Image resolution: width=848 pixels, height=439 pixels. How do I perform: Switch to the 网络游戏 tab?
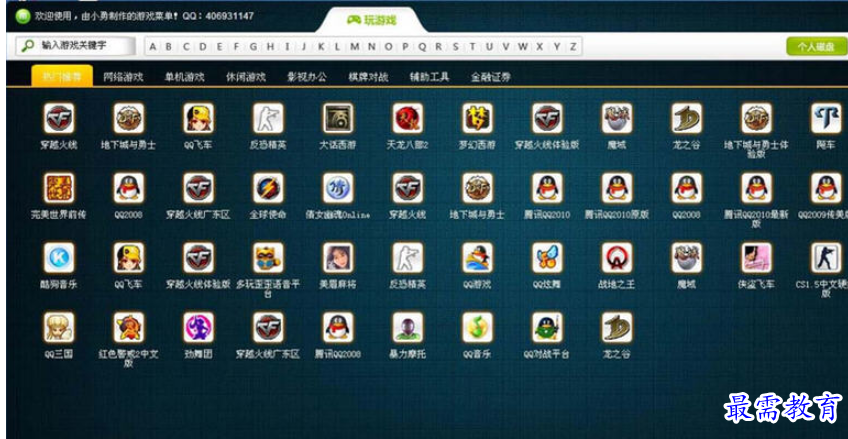coord(123,77)
